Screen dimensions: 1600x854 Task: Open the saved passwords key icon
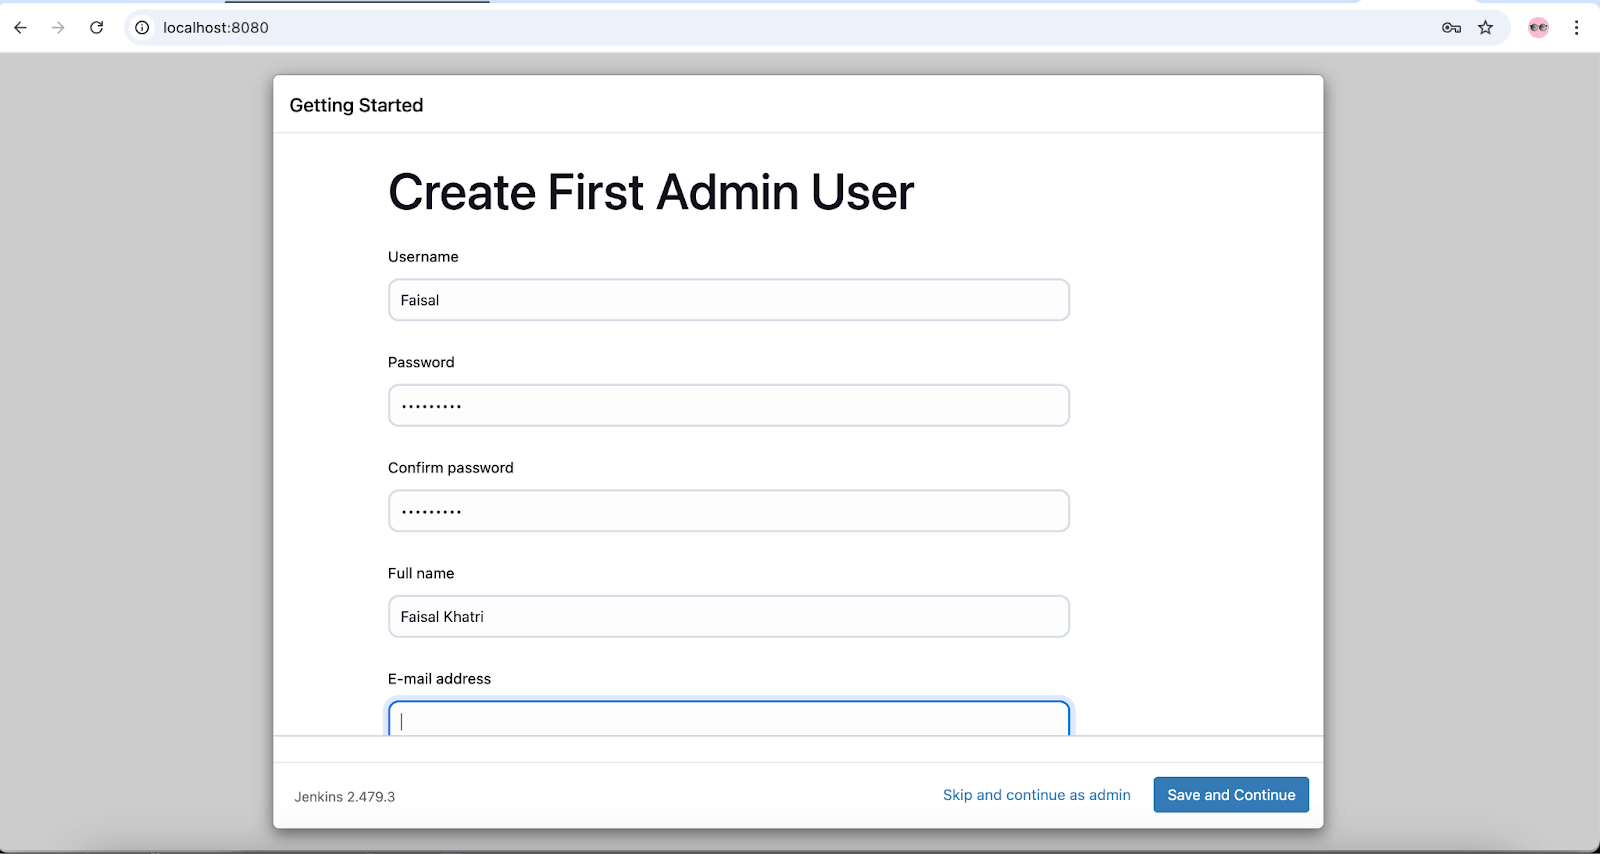coord(1451,28)
